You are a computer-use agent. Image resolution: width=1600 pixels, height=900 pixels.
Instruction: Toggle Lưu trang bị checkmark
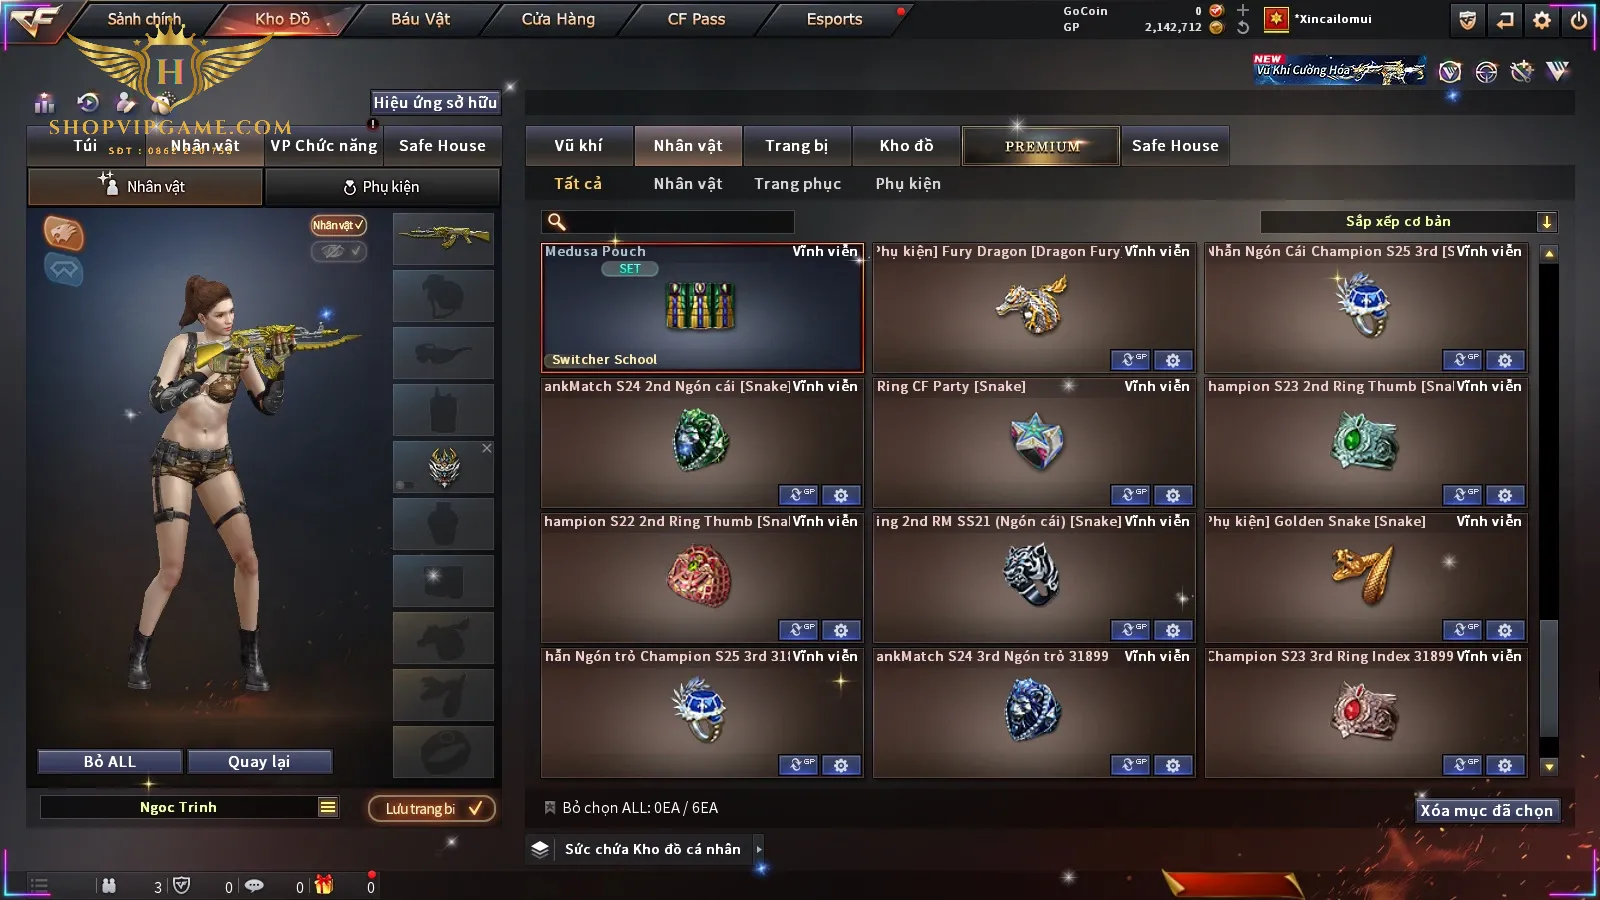tap(476, 808)
